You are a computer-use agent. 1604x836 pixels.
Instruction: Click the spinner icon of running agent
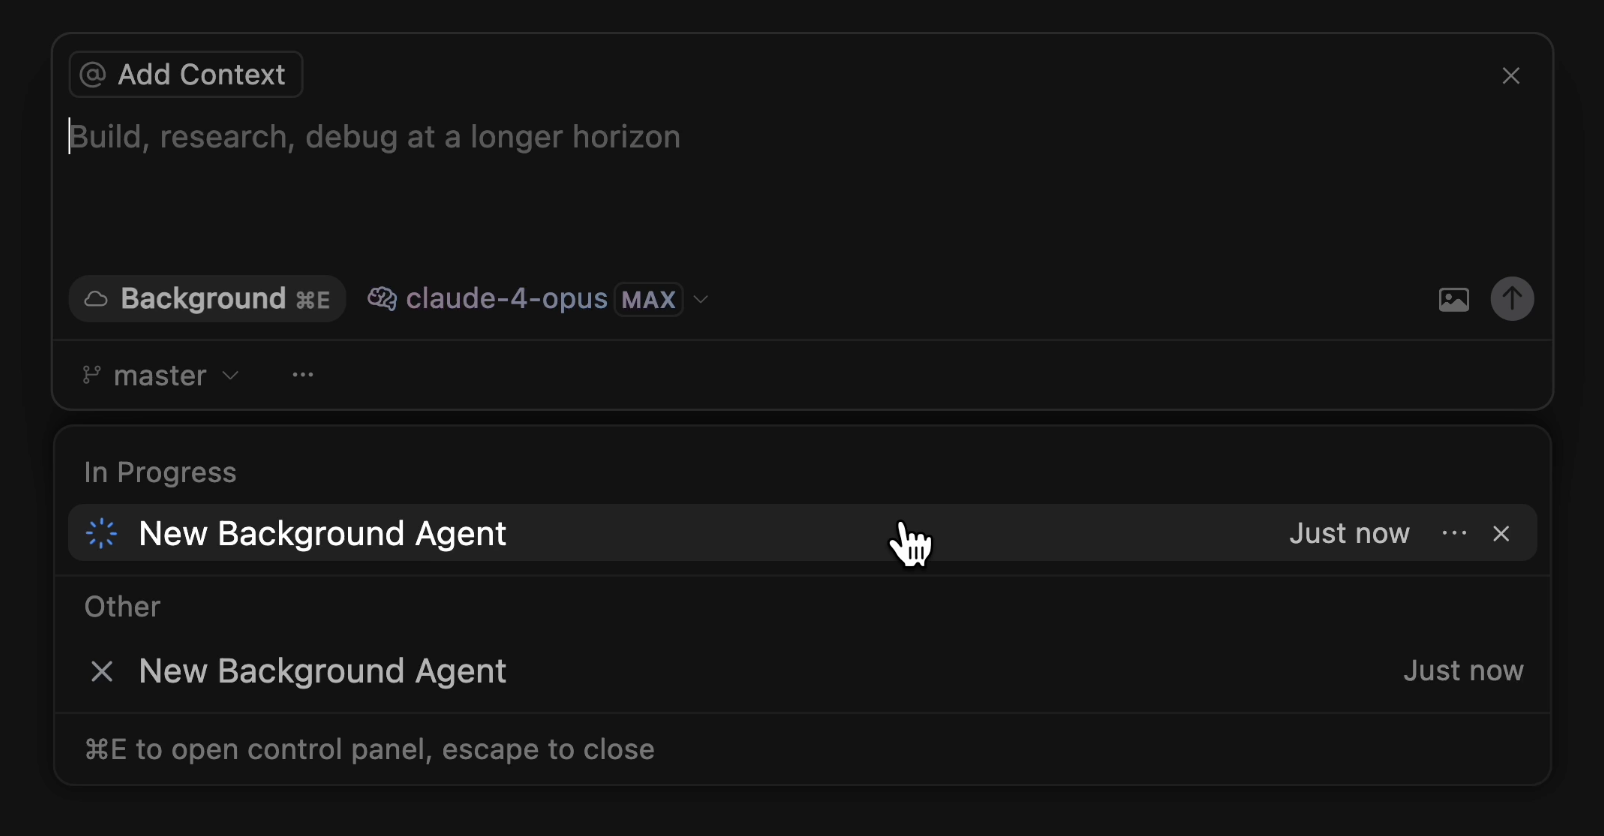(102, 534)
